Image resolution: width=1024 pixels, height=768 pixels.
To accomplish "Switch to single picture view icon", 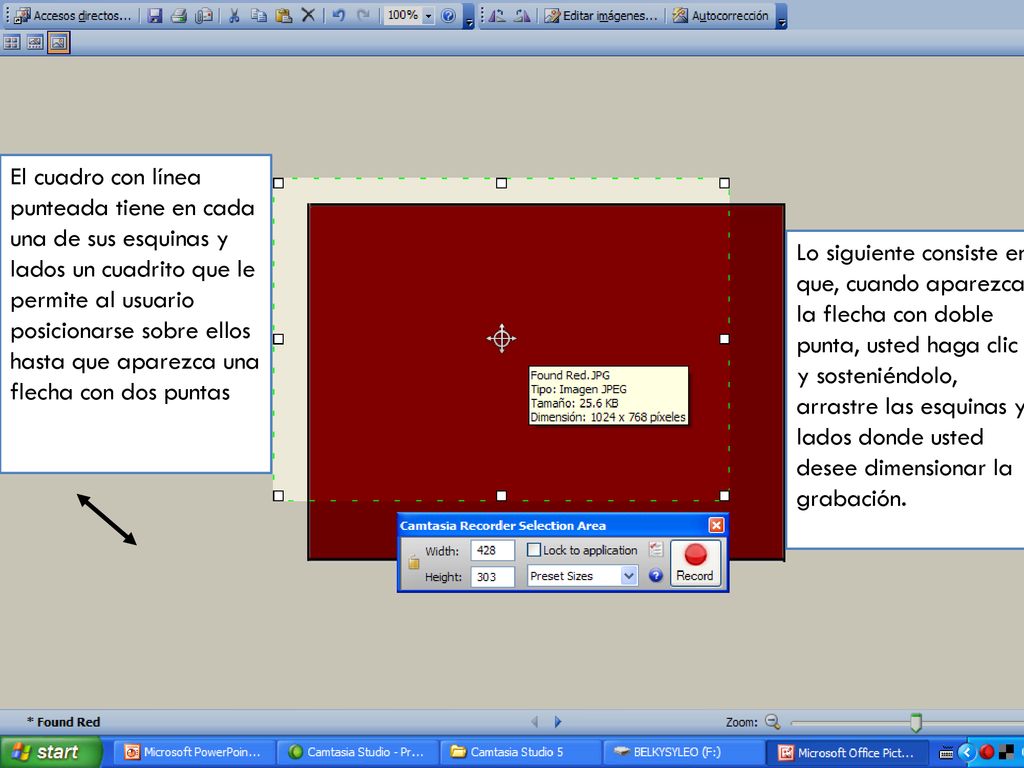I will [x=58, y=43].
